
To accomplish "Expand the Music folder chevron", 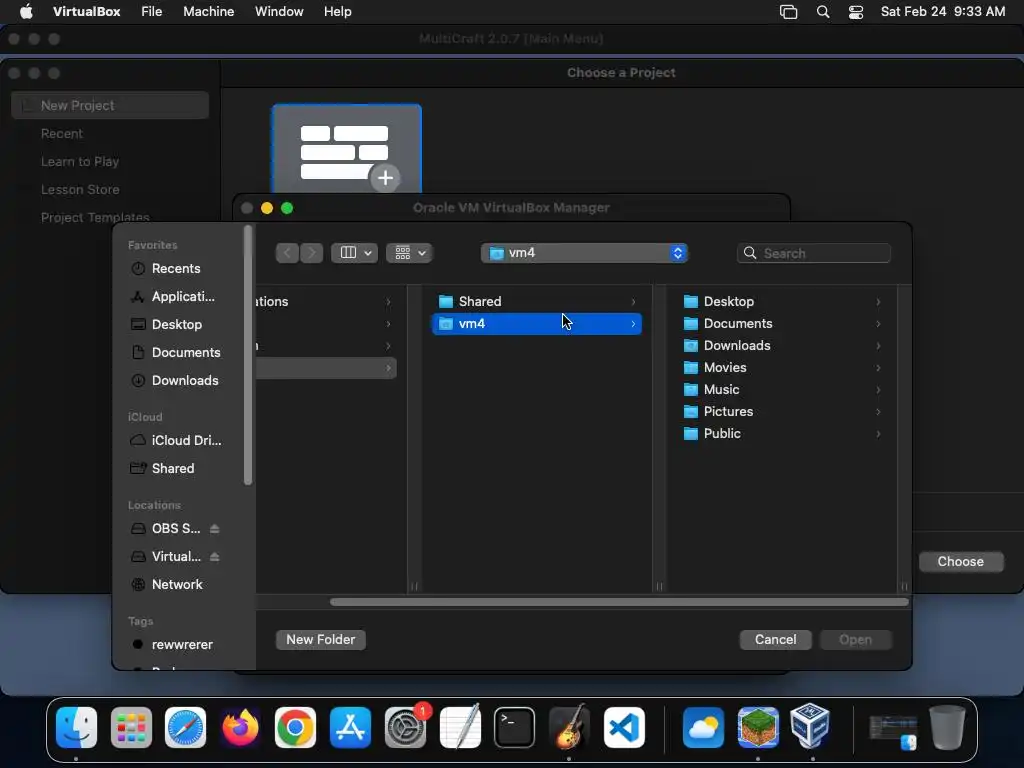I will [x=878, y=390].
